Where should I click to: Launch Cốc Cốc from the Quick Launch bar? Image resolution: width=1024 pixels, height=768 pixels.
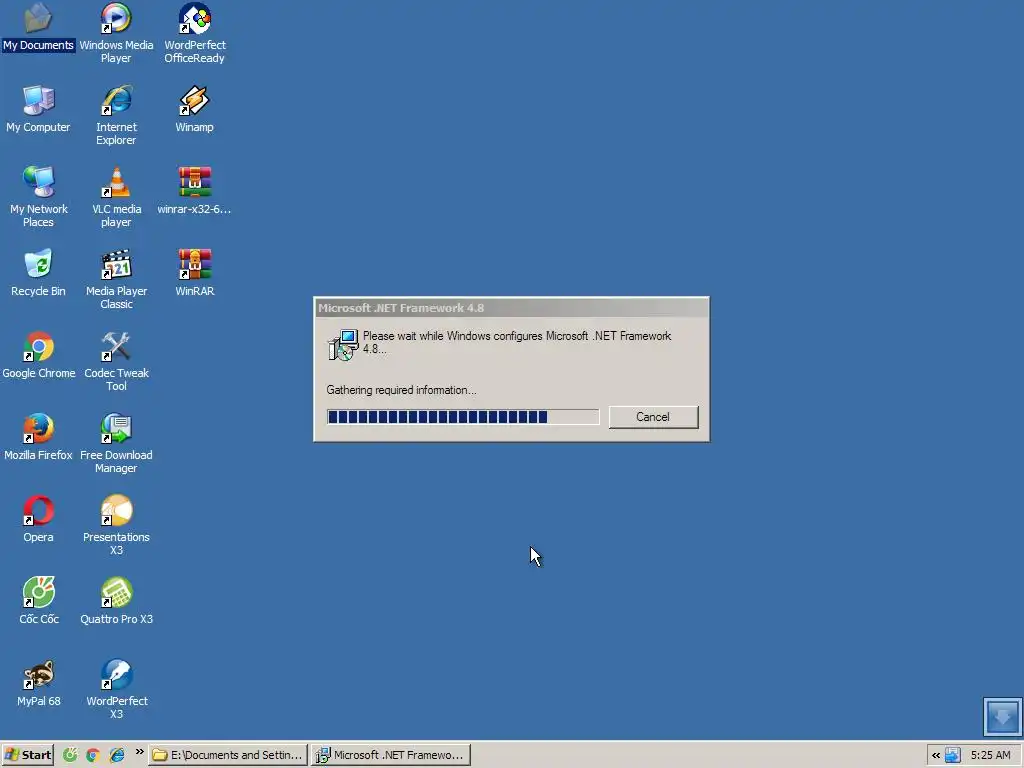coord(70,755)
